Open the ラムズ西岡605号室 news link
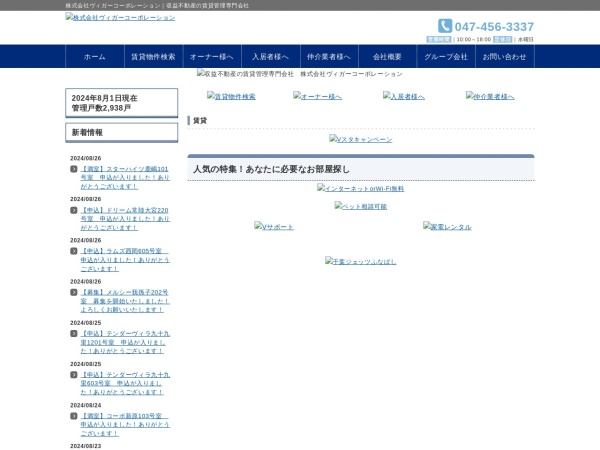Image resolution: width=600 pixels, height=450 pixels. tap(125, 260)
